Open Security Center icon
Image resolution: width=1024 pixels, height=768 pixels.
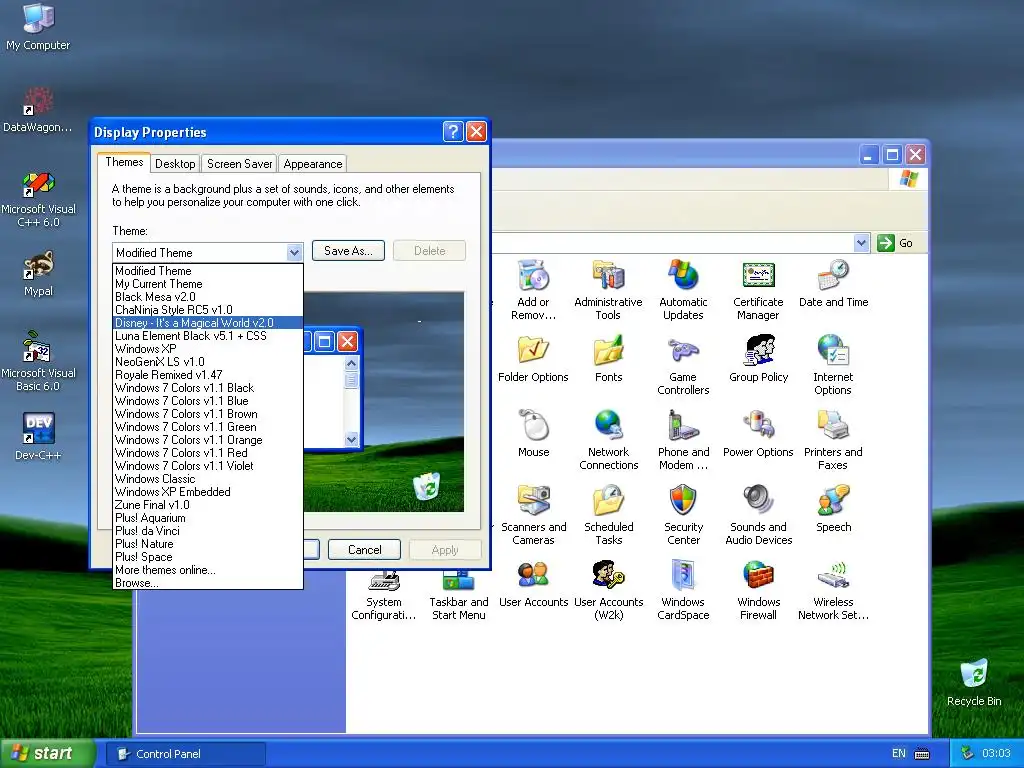click(683, 515)
